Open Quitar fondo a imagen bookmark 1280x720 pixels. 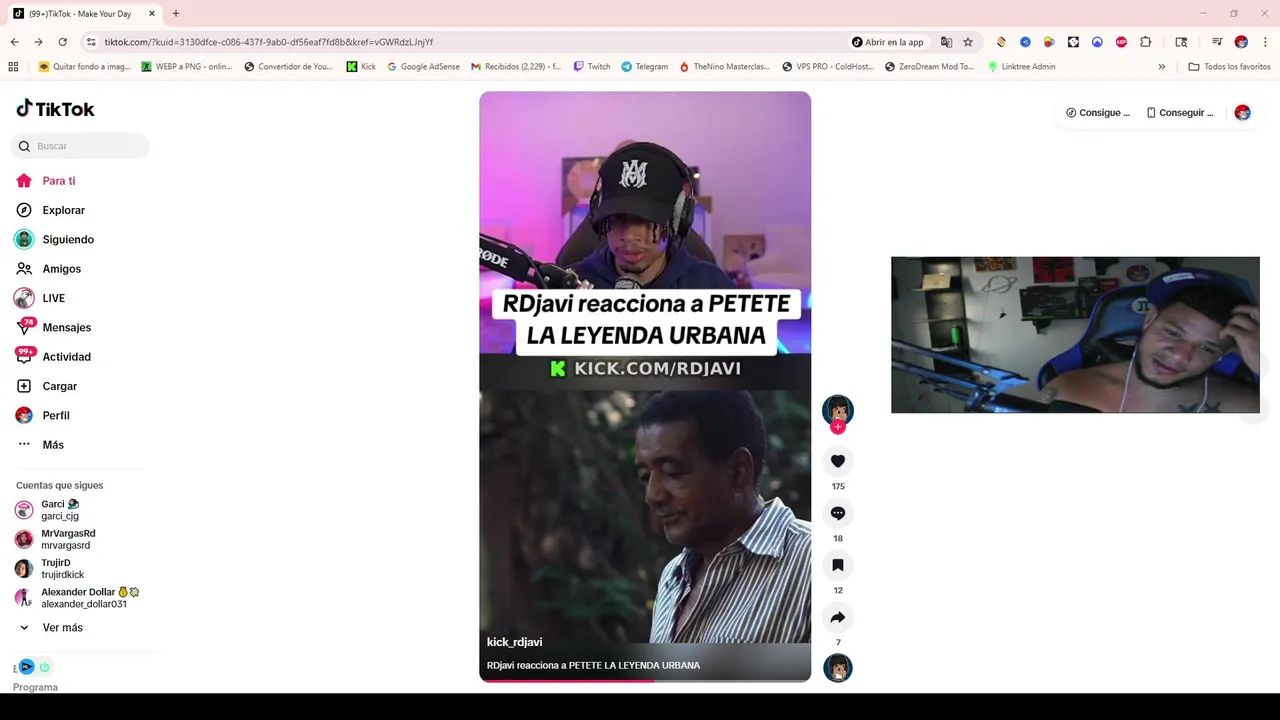(84, 67)
